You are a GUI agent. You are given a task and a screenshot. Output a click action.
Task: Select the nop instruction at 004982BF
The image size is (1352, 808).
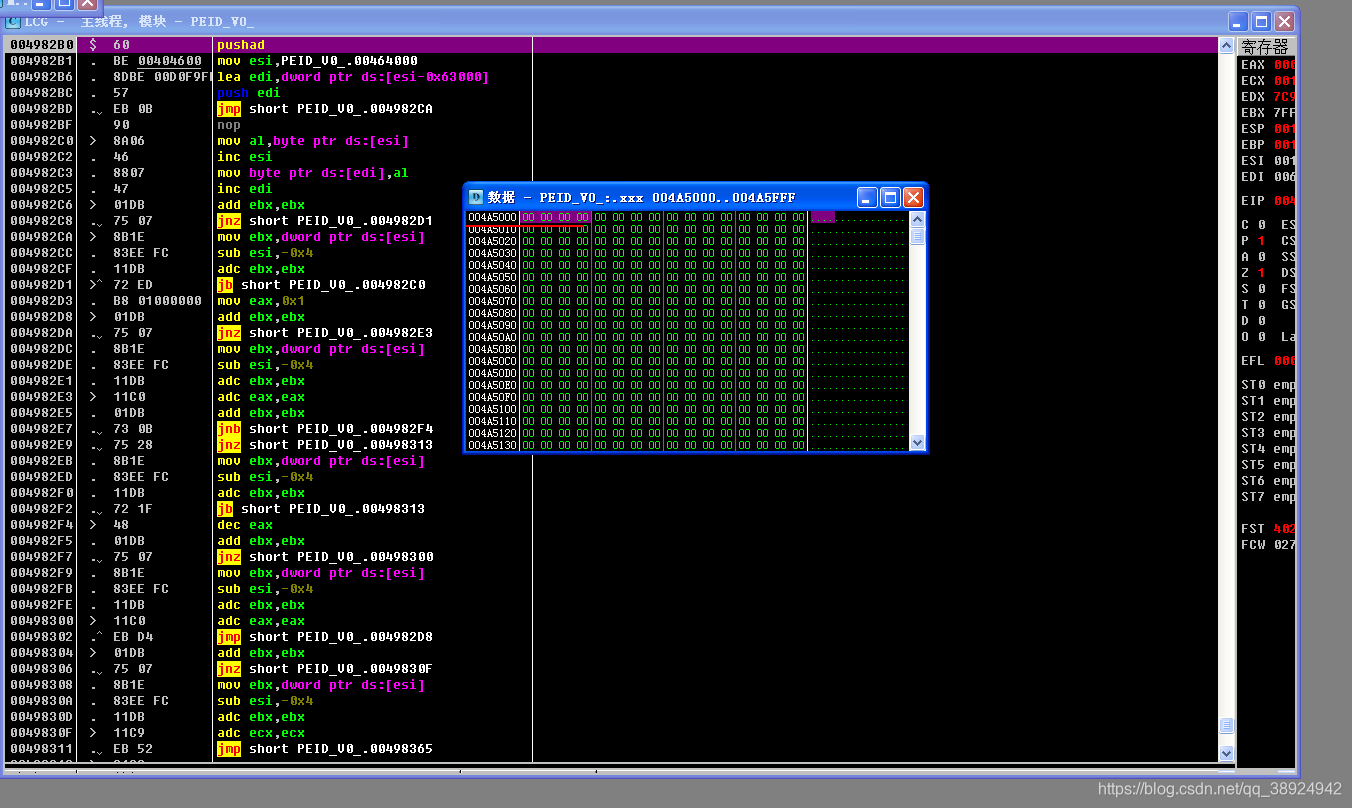click(x=229, y=125)
